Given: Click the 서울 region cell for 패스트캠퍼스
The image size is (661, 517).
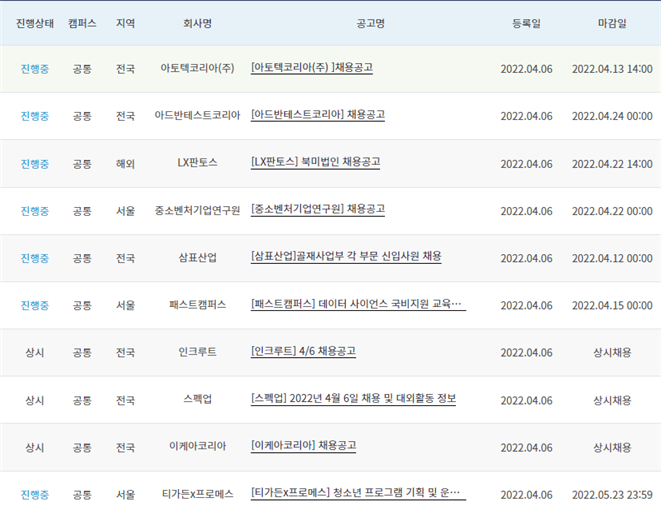Looking at the screenshot, I should click(126, 305).
